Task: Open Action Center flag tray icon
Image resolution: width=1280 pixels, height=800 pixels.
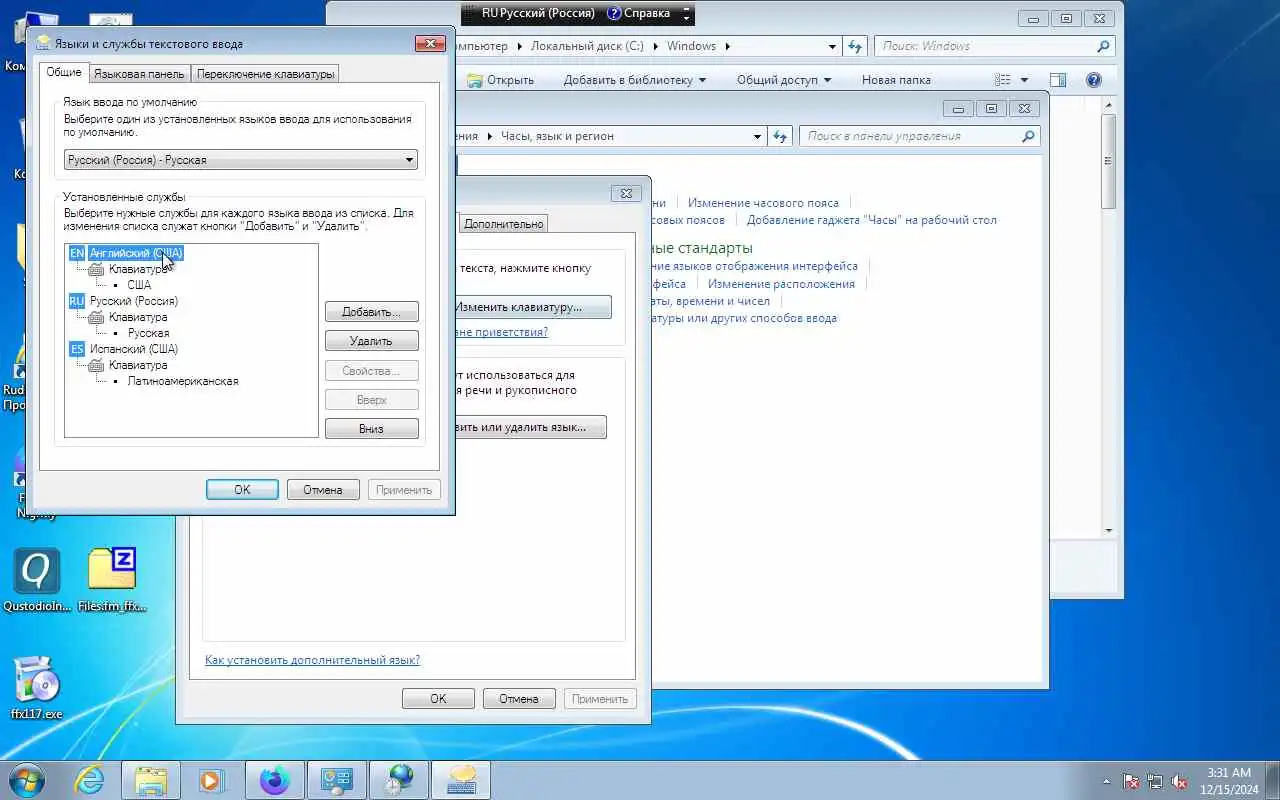Action: tap(1131, 781)
